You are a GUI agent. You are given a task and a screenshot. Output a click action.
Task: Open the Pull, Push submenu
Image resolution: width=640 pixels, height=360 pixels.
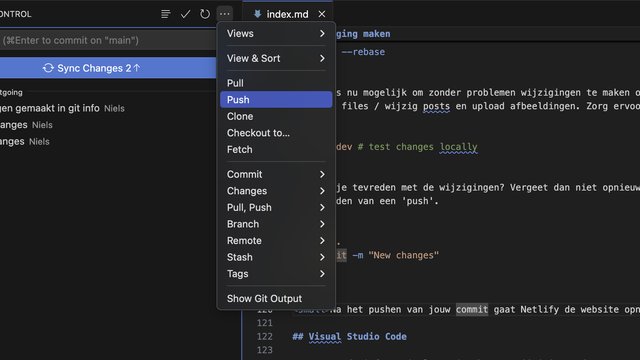[x=276, y=207]
